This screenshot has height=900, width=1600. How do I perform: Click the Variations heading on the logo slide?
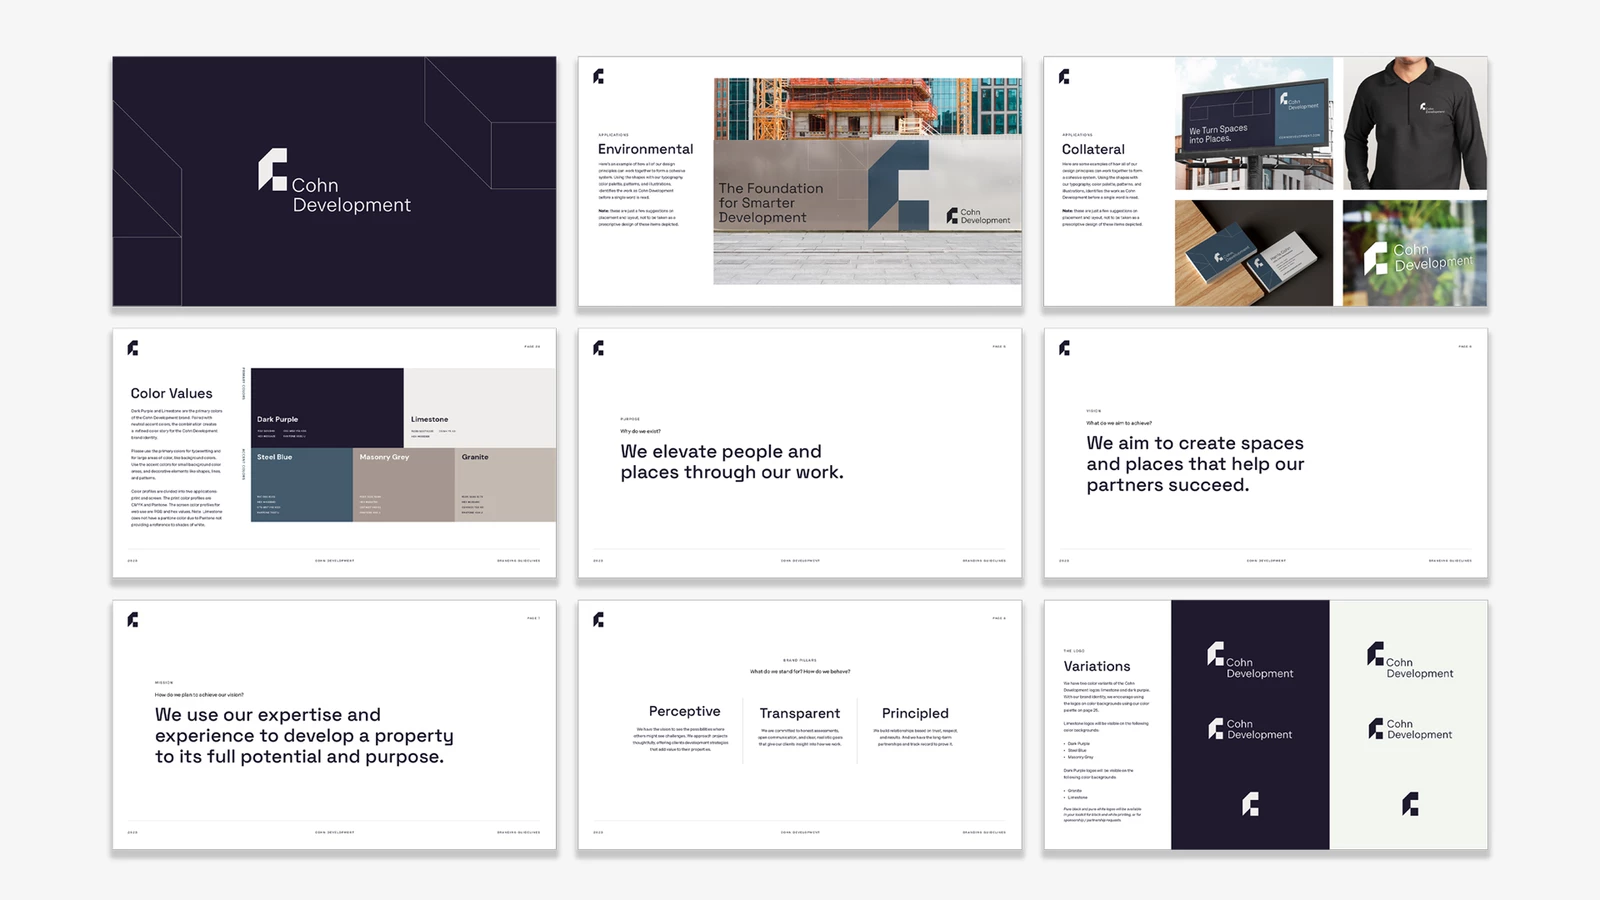coord(1096,666)
